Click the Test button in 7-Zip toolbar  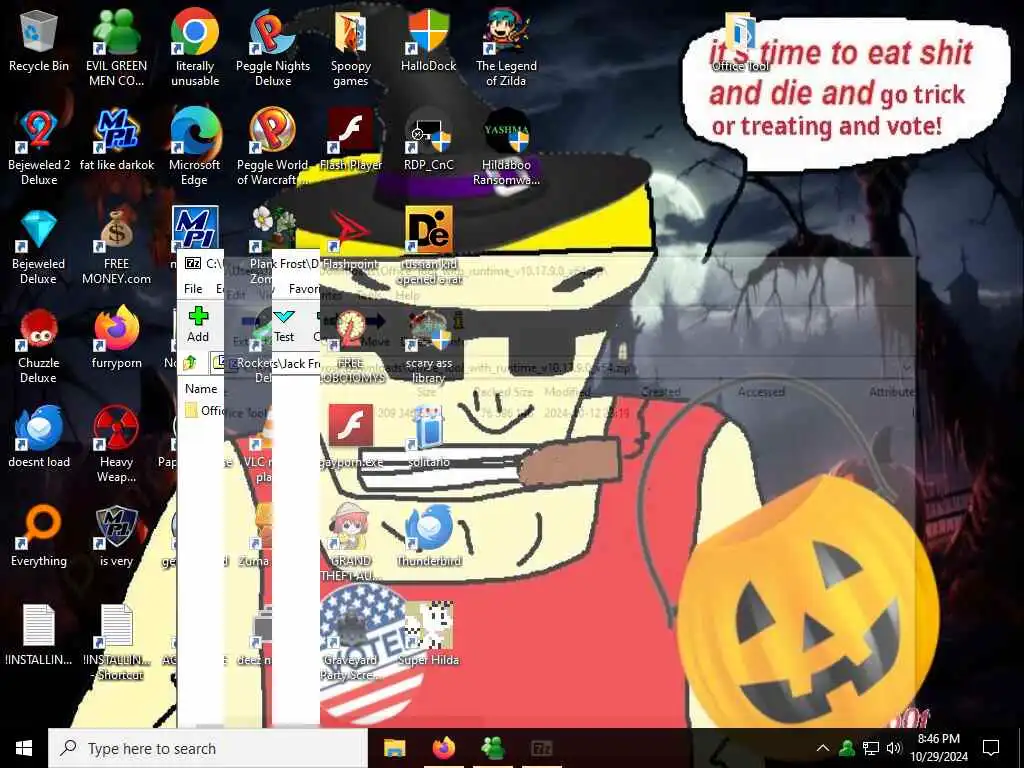tap(284, 325)
